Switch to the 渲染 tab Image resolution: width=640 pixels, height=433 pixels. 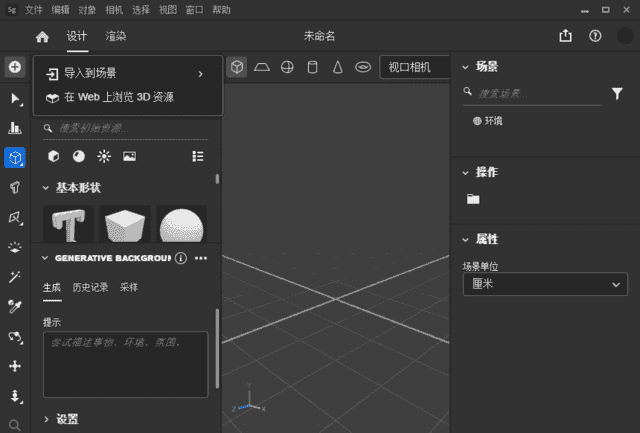tap(116, 37)
